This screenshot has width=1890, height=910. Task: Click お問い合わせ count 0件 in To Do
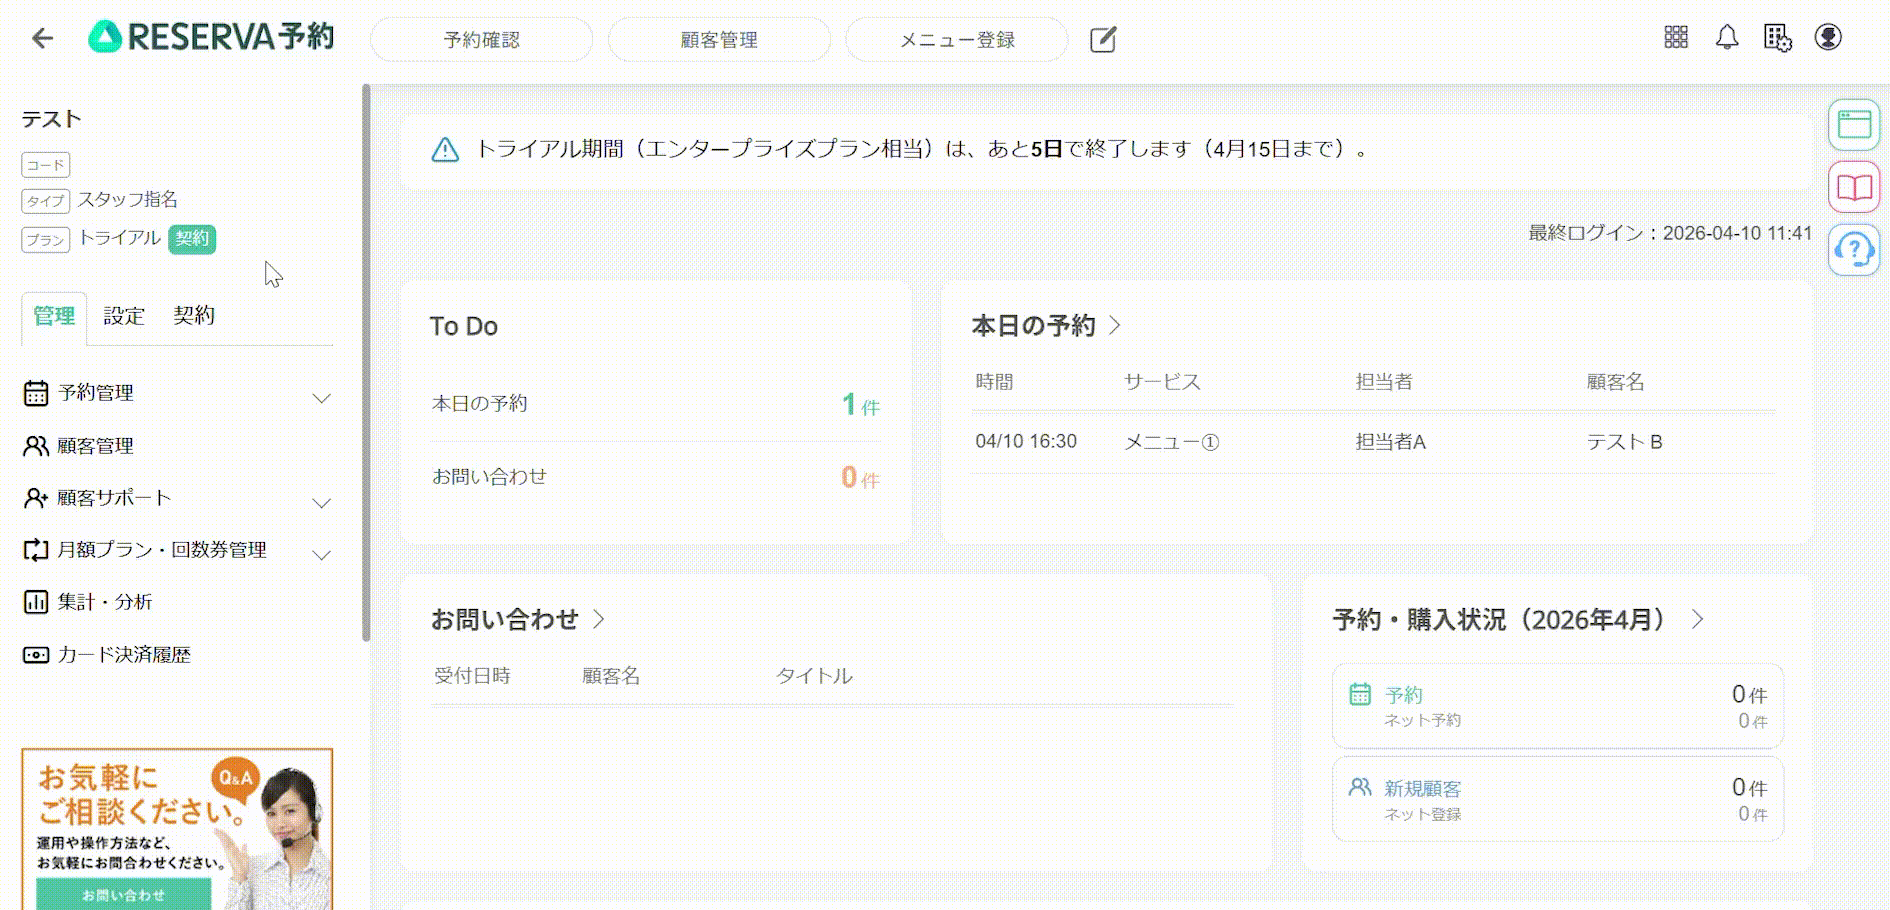coord(860,478)
